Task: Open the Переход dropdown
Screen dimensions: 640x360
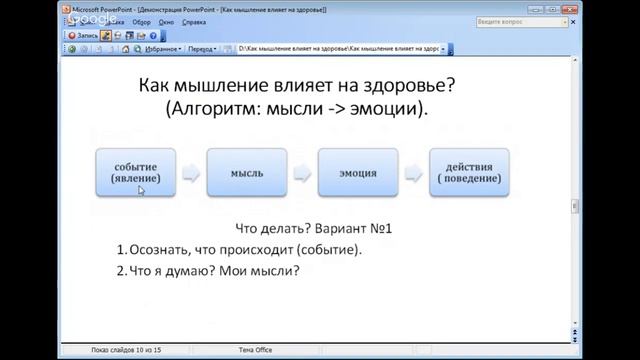Action: (x=202, y=49)
